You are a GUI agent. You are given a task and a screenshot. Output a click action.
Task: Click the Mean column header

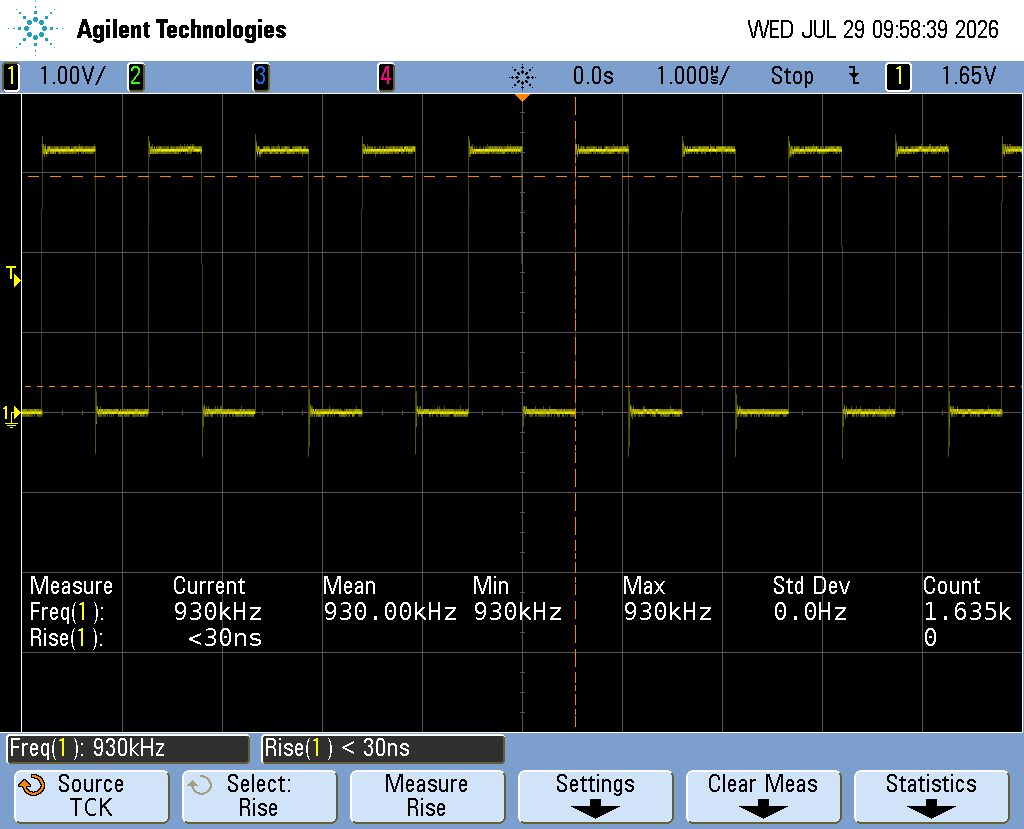point(349,585)
